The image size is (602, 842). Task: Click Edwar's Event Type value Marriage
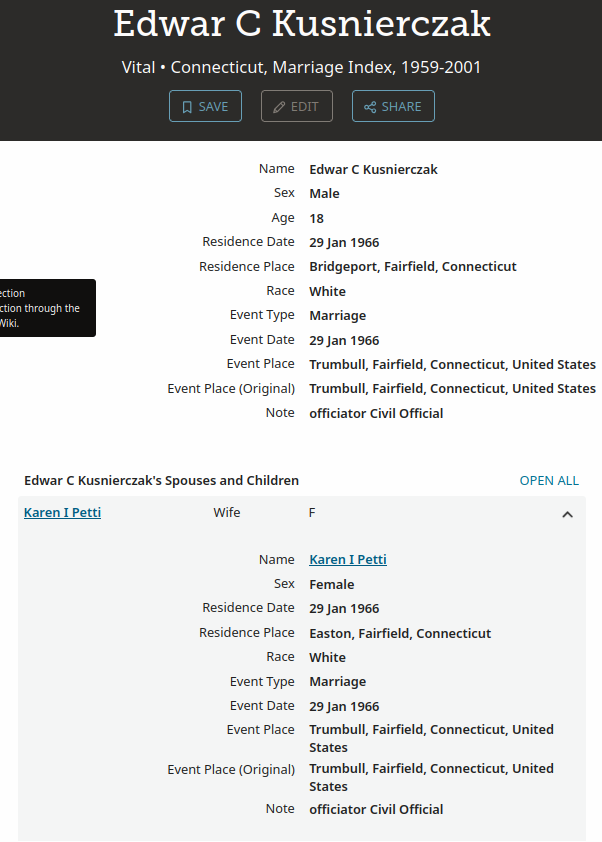coord(337,316)
